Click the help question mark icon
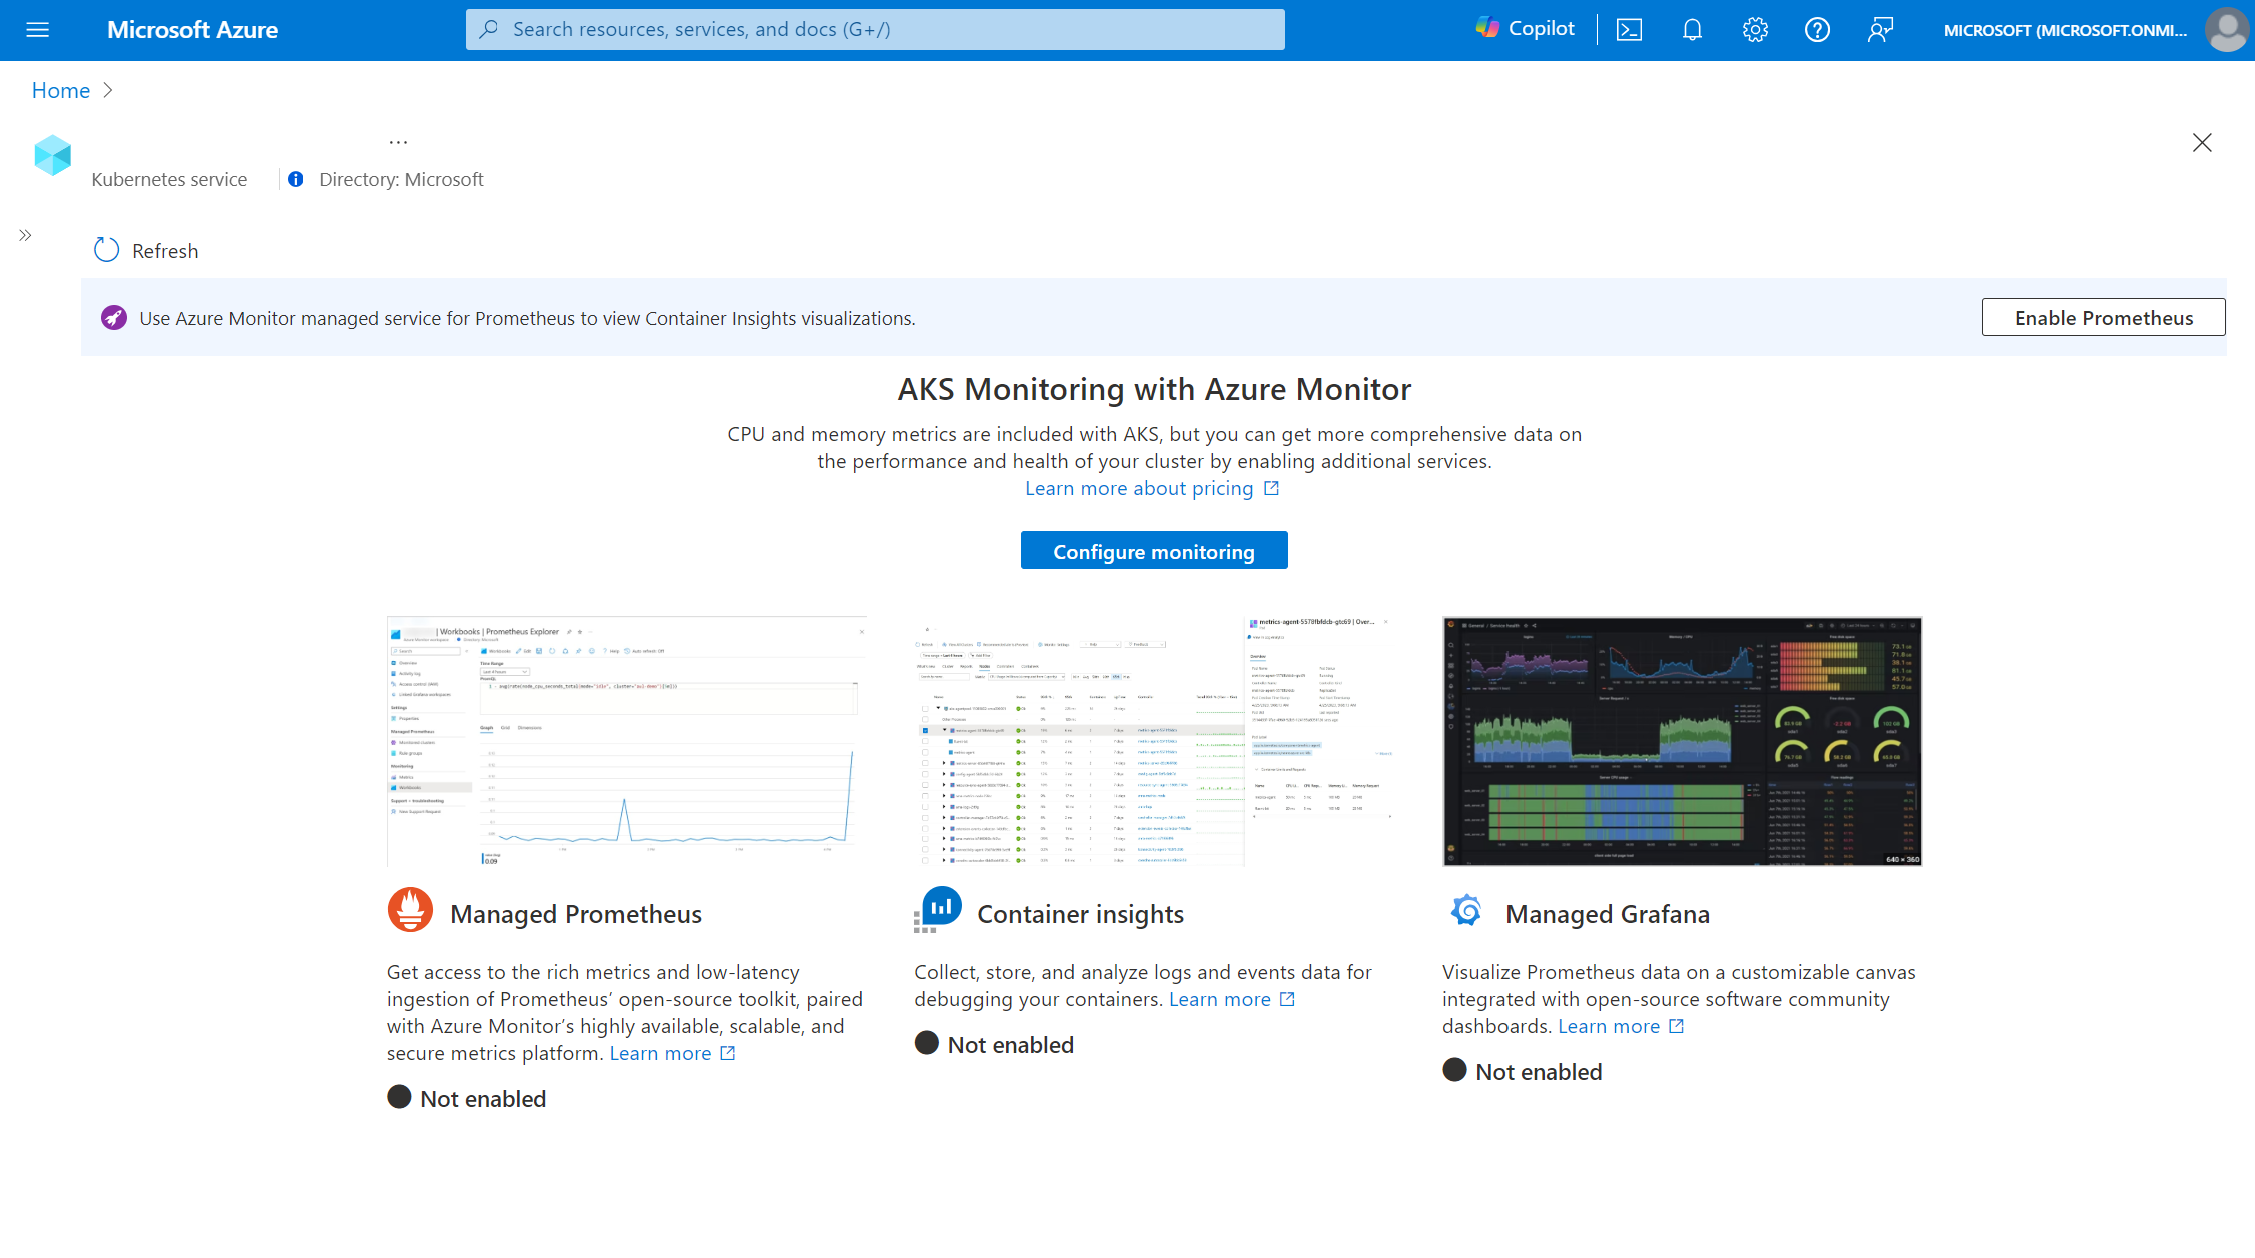2255x1258 pixels. click(1817, 29)
